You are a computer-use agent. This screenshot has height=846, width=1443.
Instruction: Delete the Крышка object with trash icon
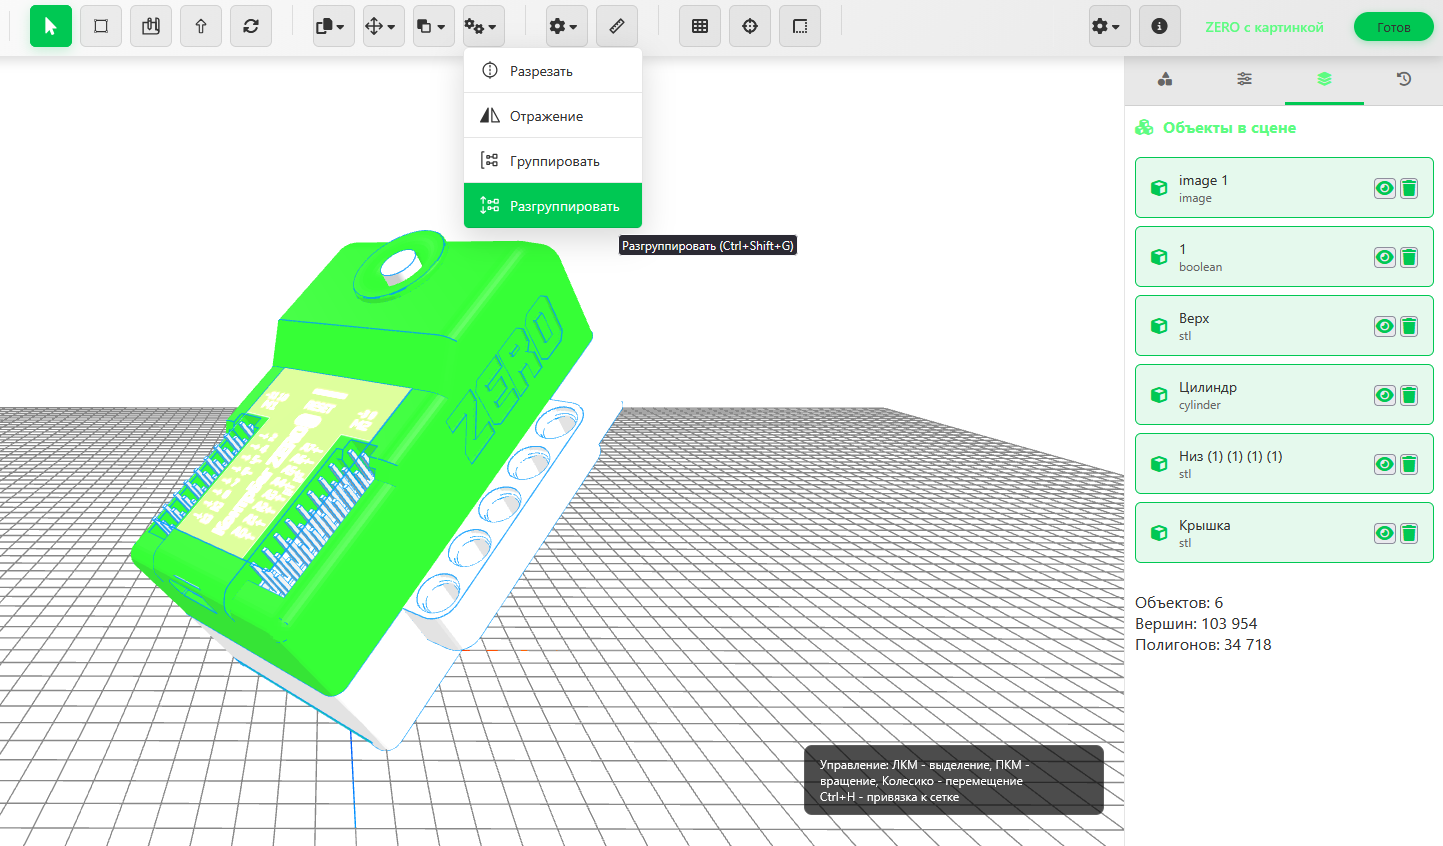click(x=1409, y=533)
